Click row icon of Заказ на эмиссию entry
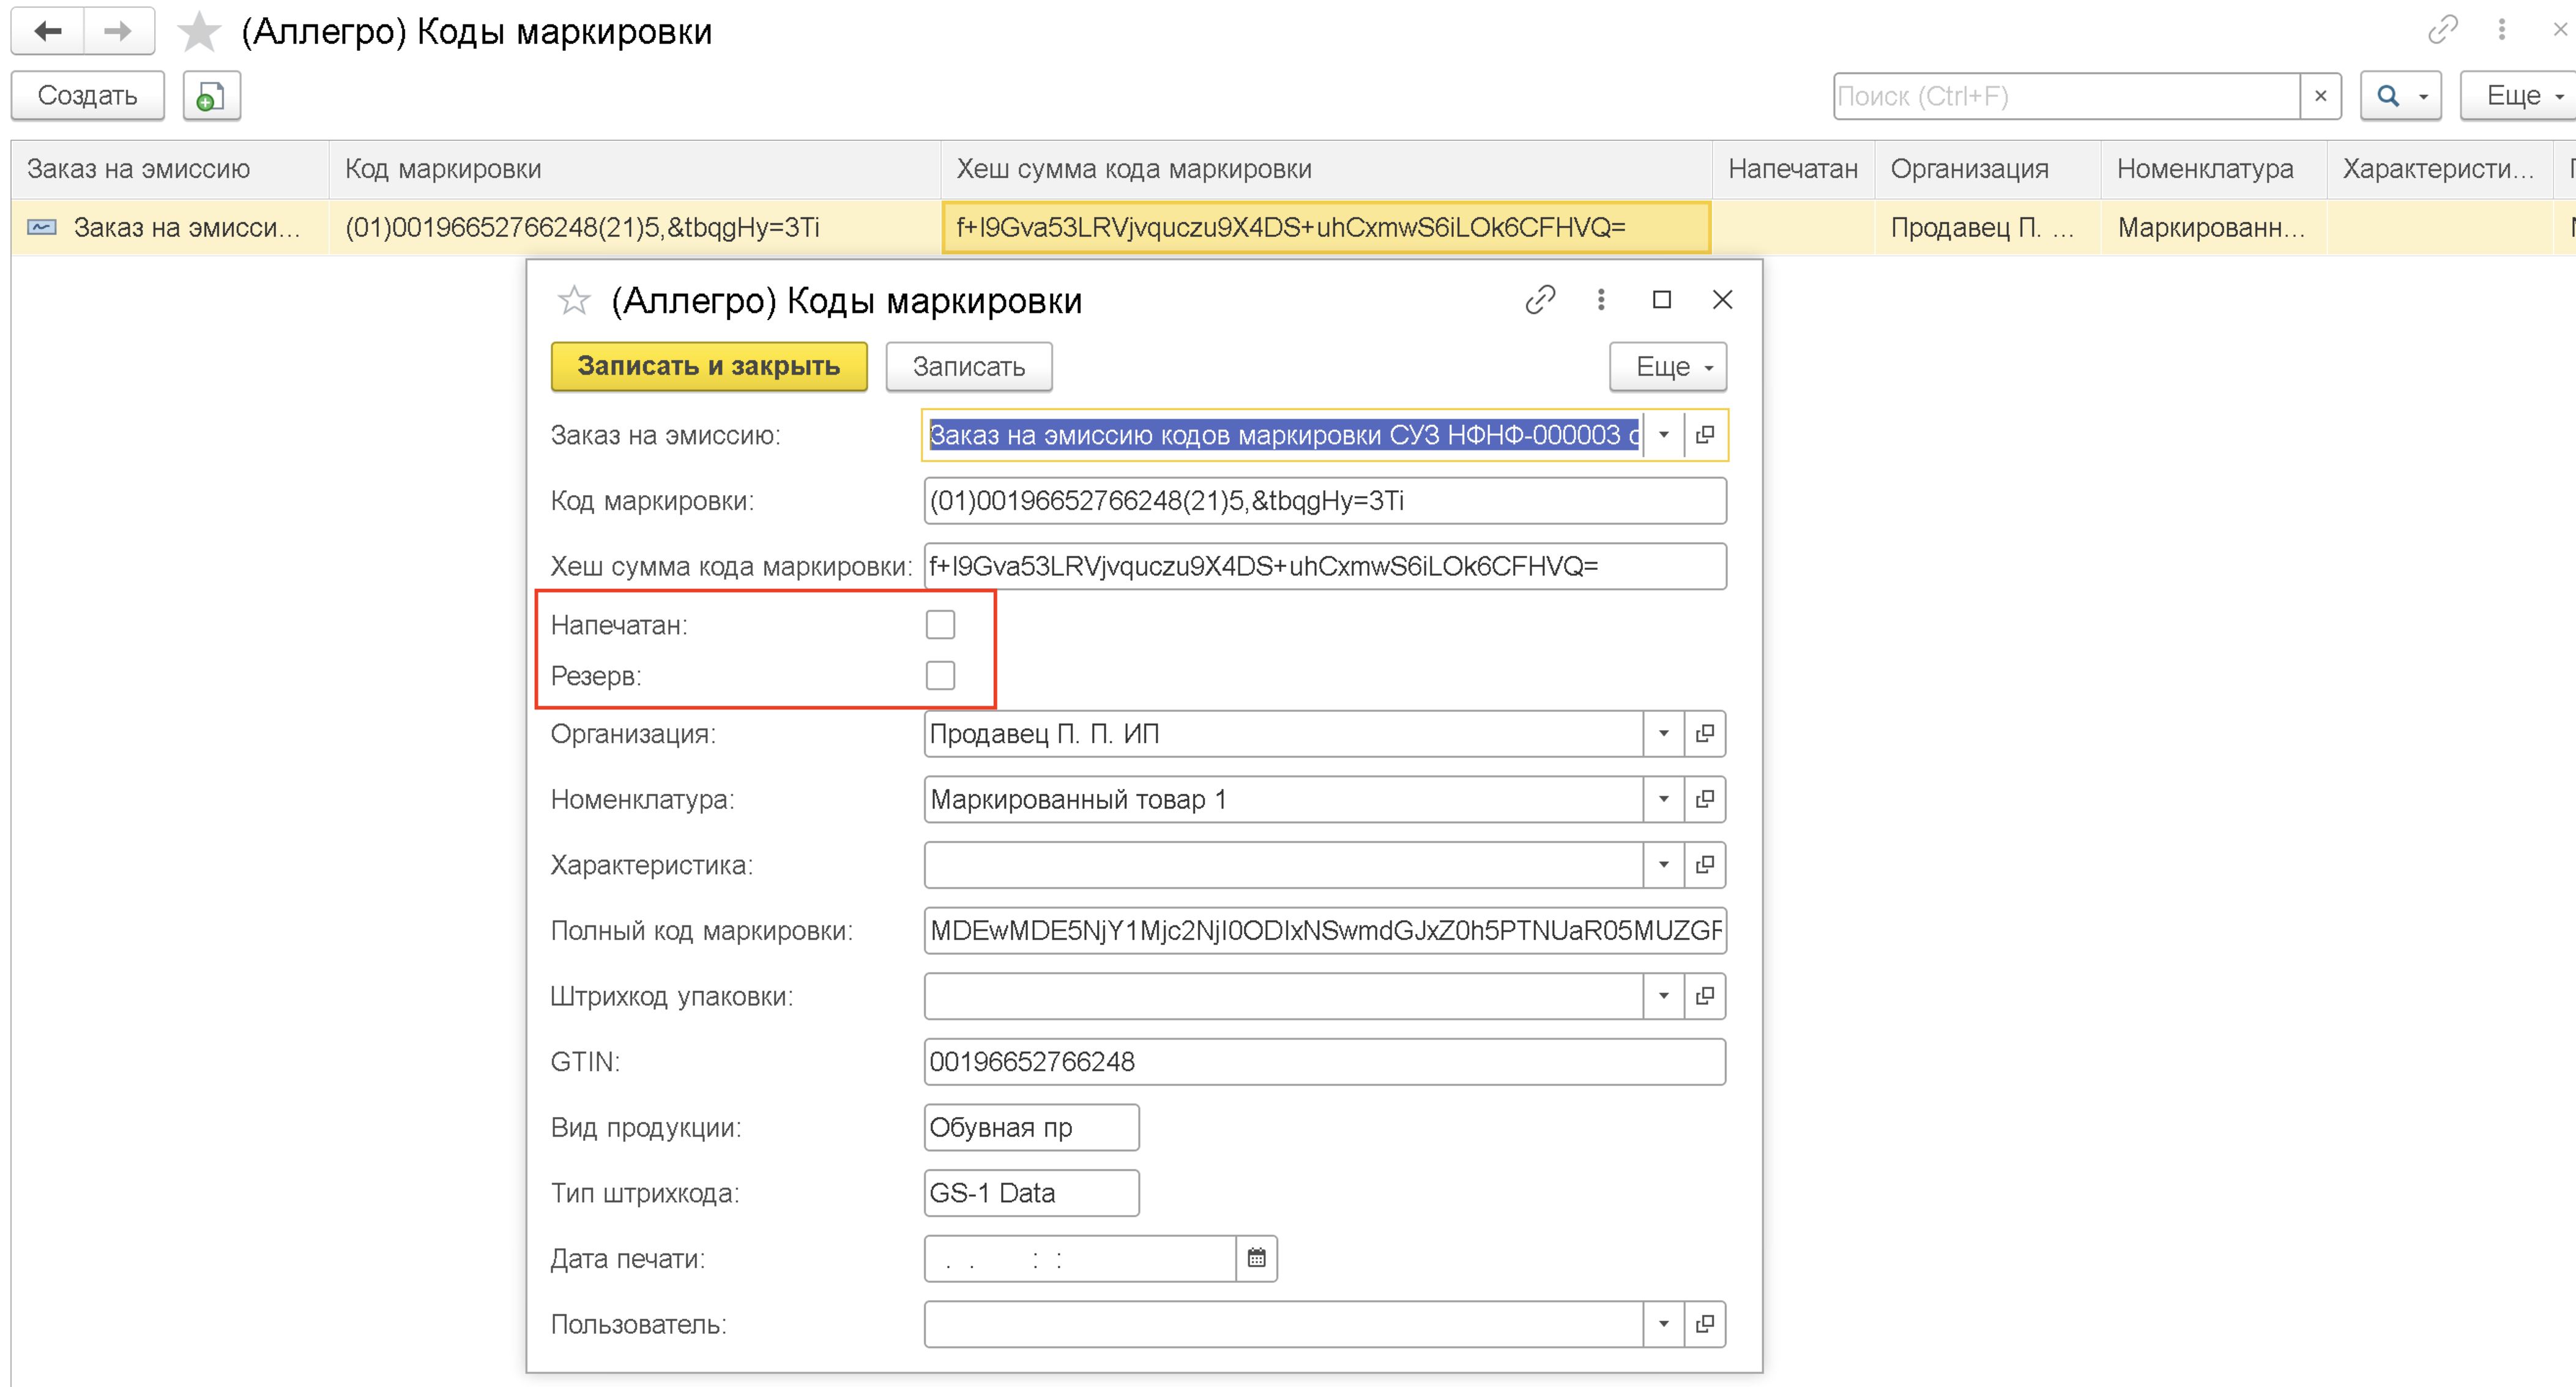This screenshot has height=1387, width=2576. (x=41, y=227)
